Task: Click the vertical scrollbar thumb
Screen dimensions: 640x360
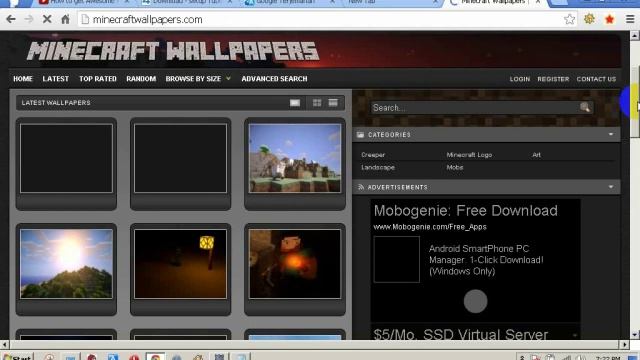Action: pos(635,101)
